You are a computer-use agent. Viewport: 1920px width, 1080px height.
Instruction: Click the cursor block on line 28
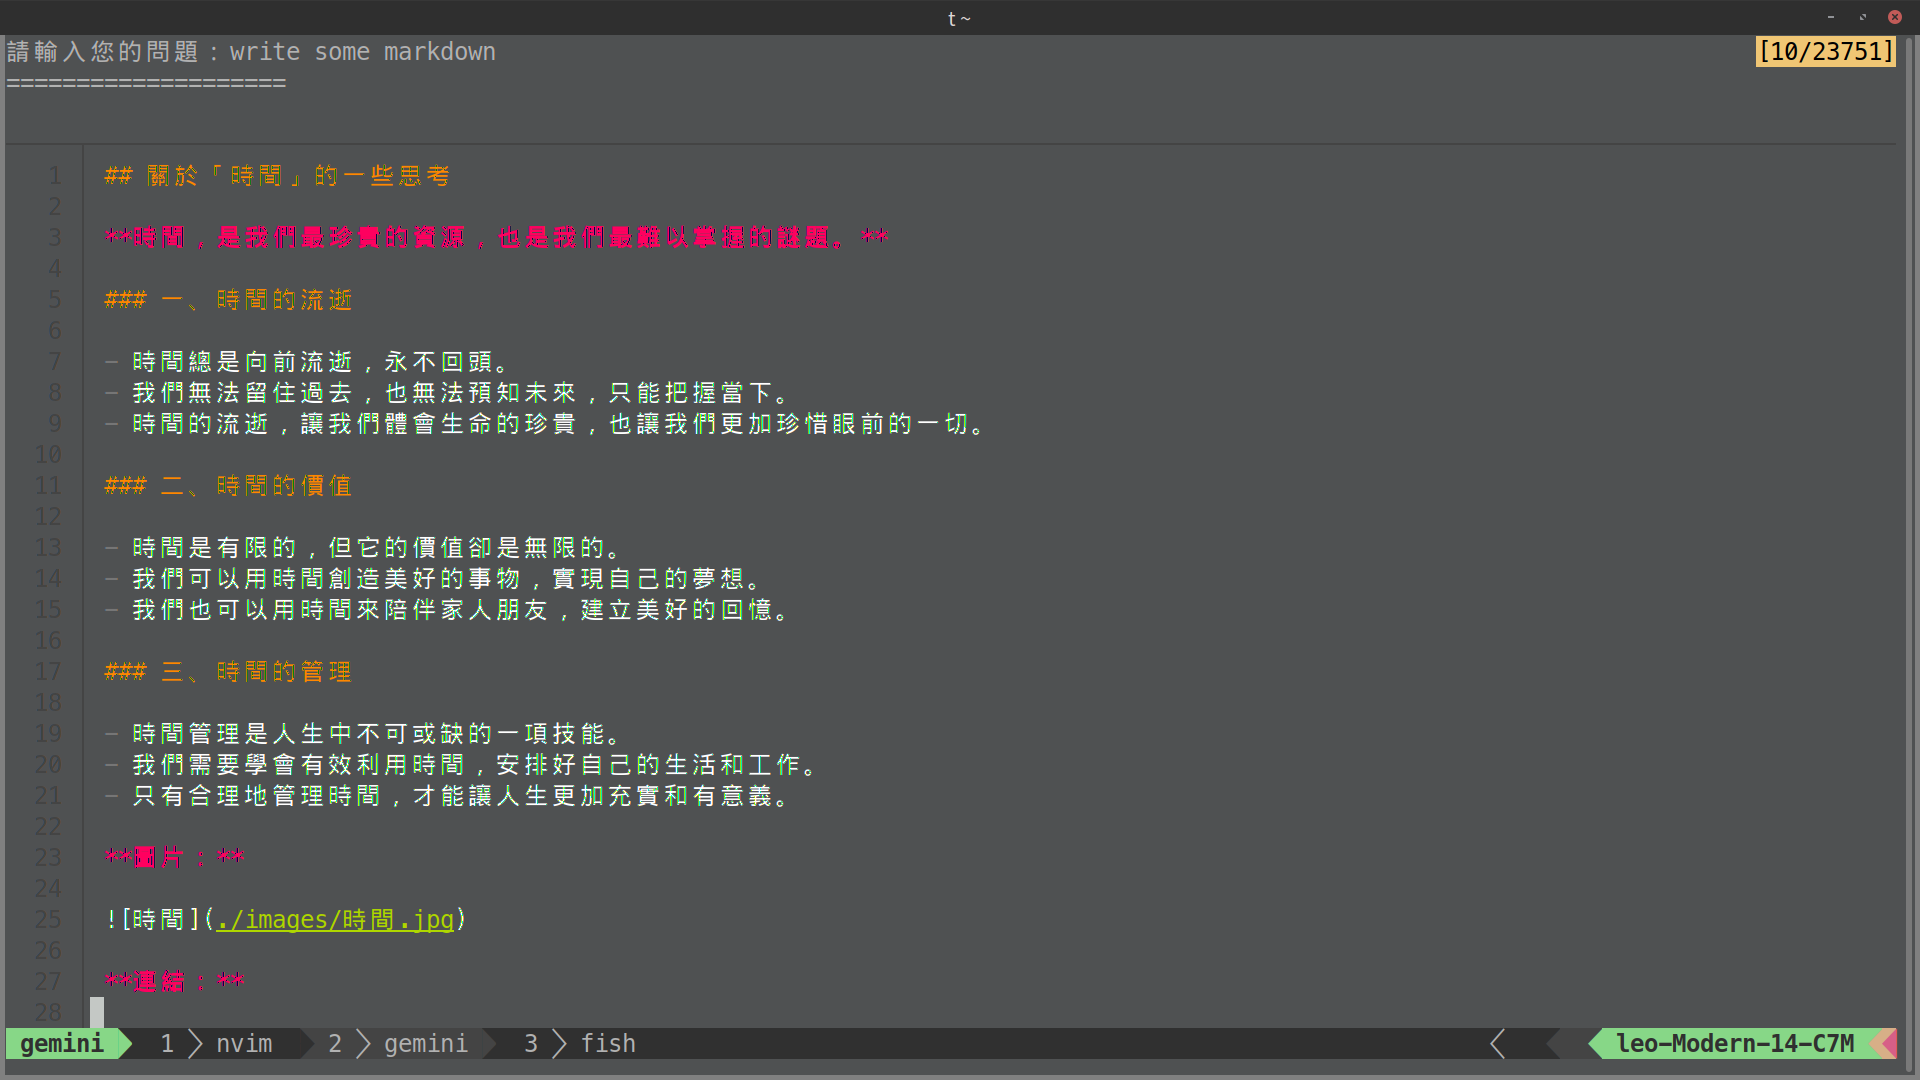tap(97, 1012)
